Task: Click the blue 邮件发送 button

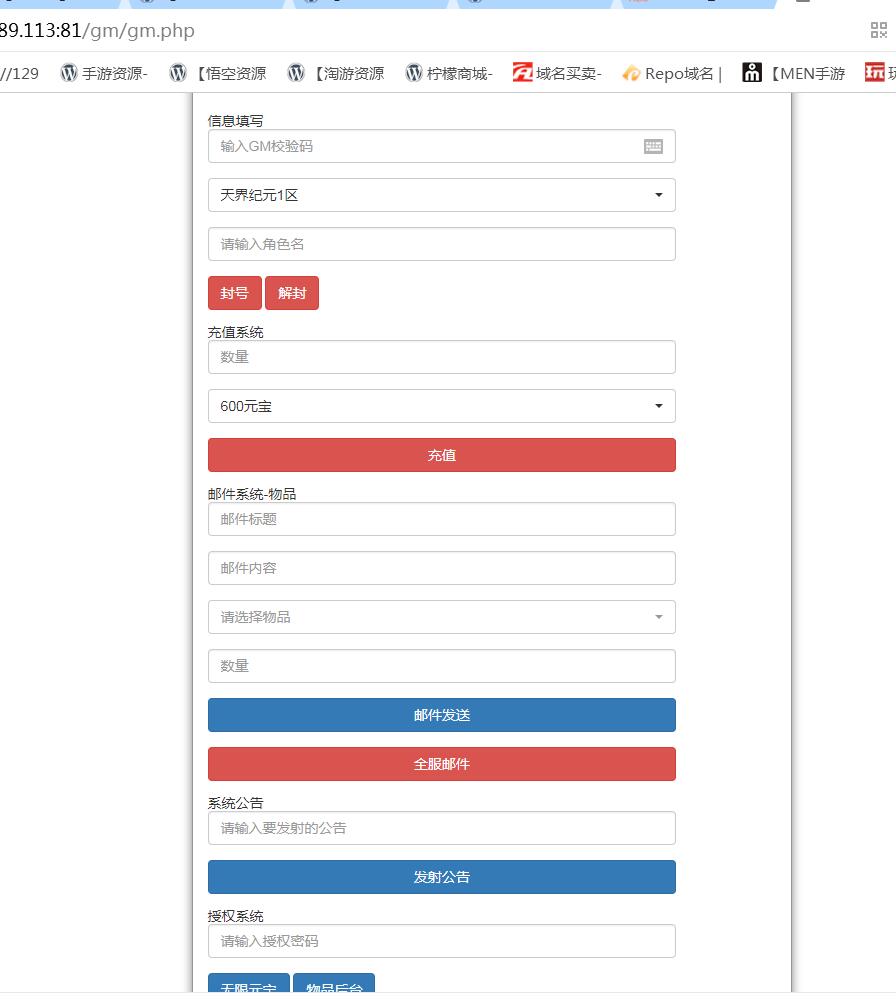Action: point(441,715)
